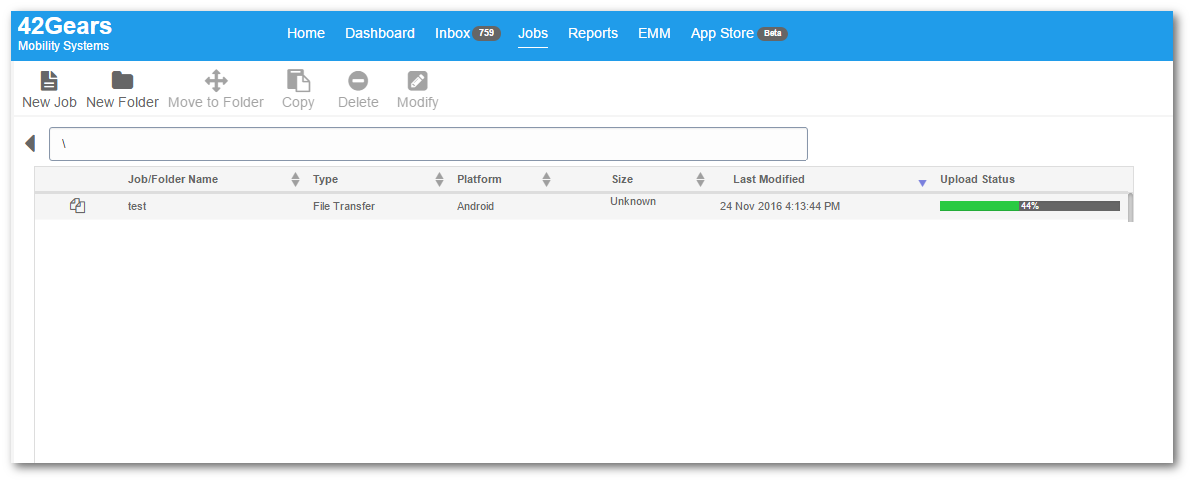
Task: Open the Dashboard tab
Action: pos(380,33)
